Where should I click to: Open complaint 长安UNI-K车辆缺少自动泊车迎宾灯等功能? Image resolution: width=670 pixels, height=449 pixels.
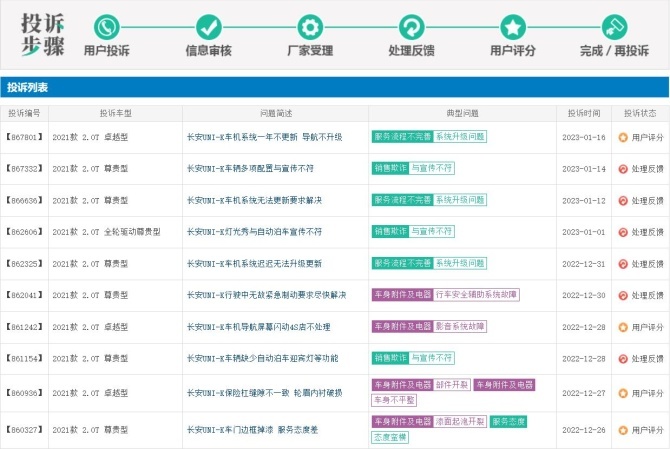(262, 358)
